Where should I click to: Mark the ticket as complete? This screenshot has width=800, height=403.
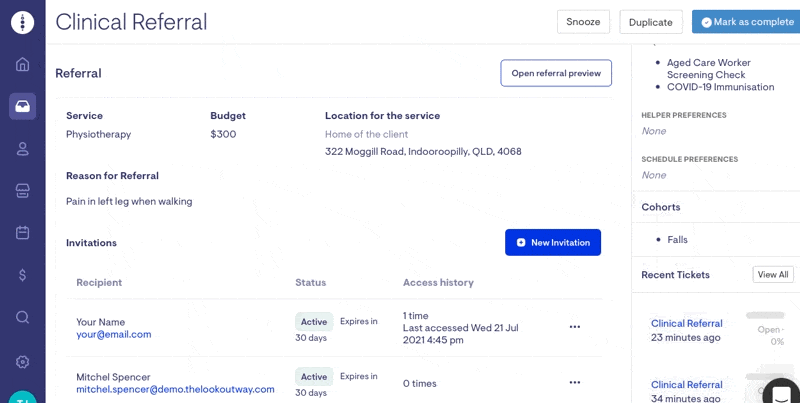[746, 22]
